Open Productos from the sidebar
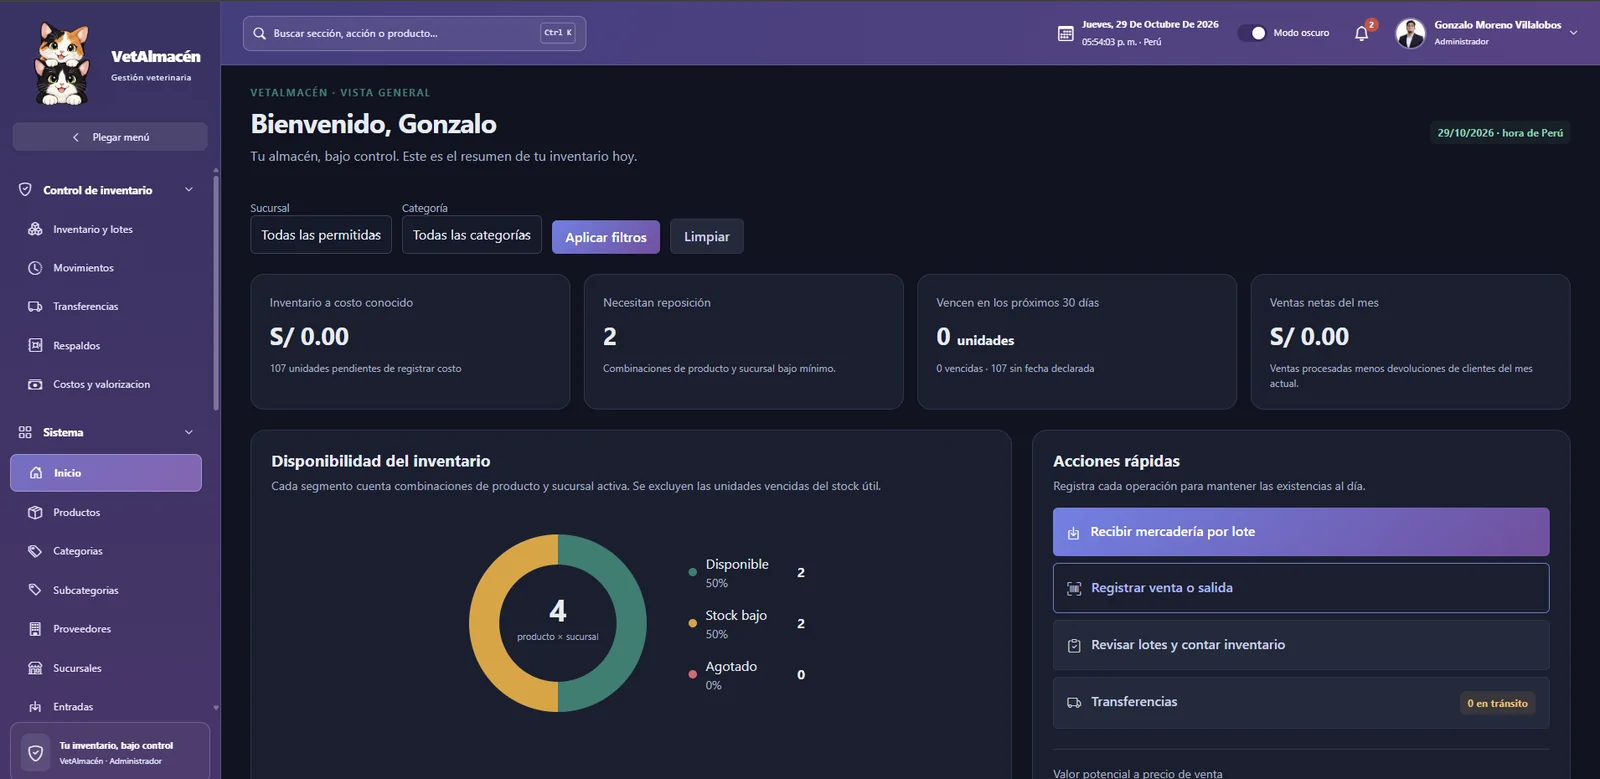 pyautogui.click(x=106, y=512)
